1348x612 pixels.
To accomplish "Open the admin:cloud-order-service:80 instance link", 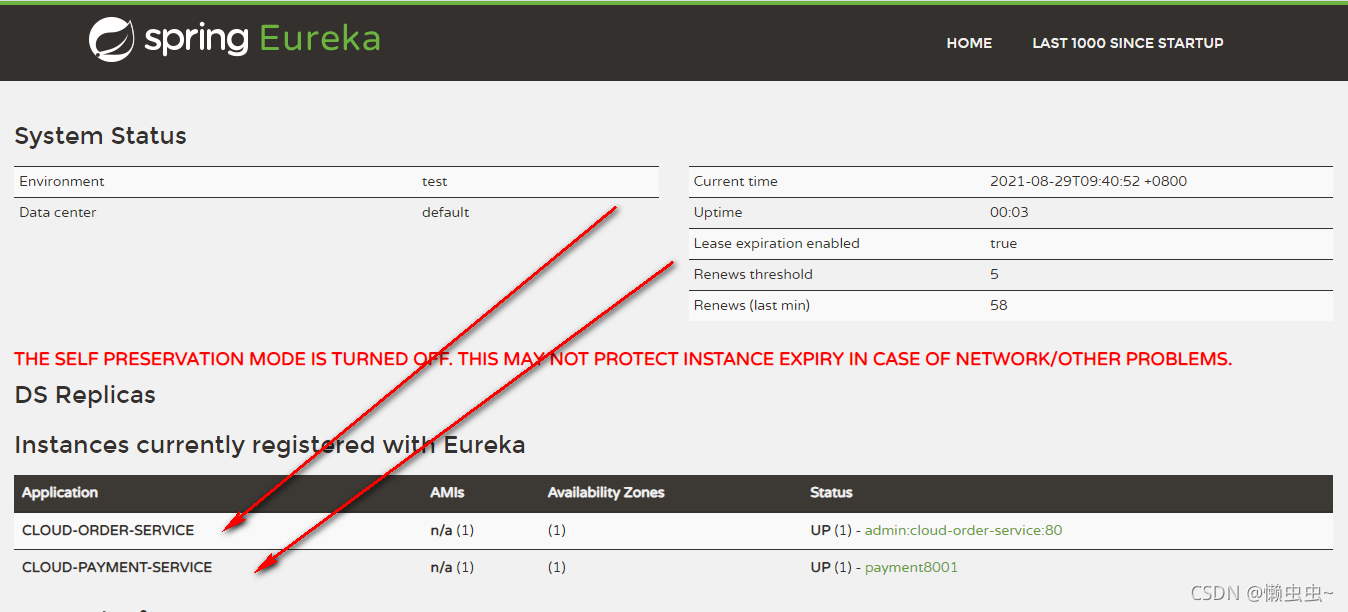I will point(963,530).
